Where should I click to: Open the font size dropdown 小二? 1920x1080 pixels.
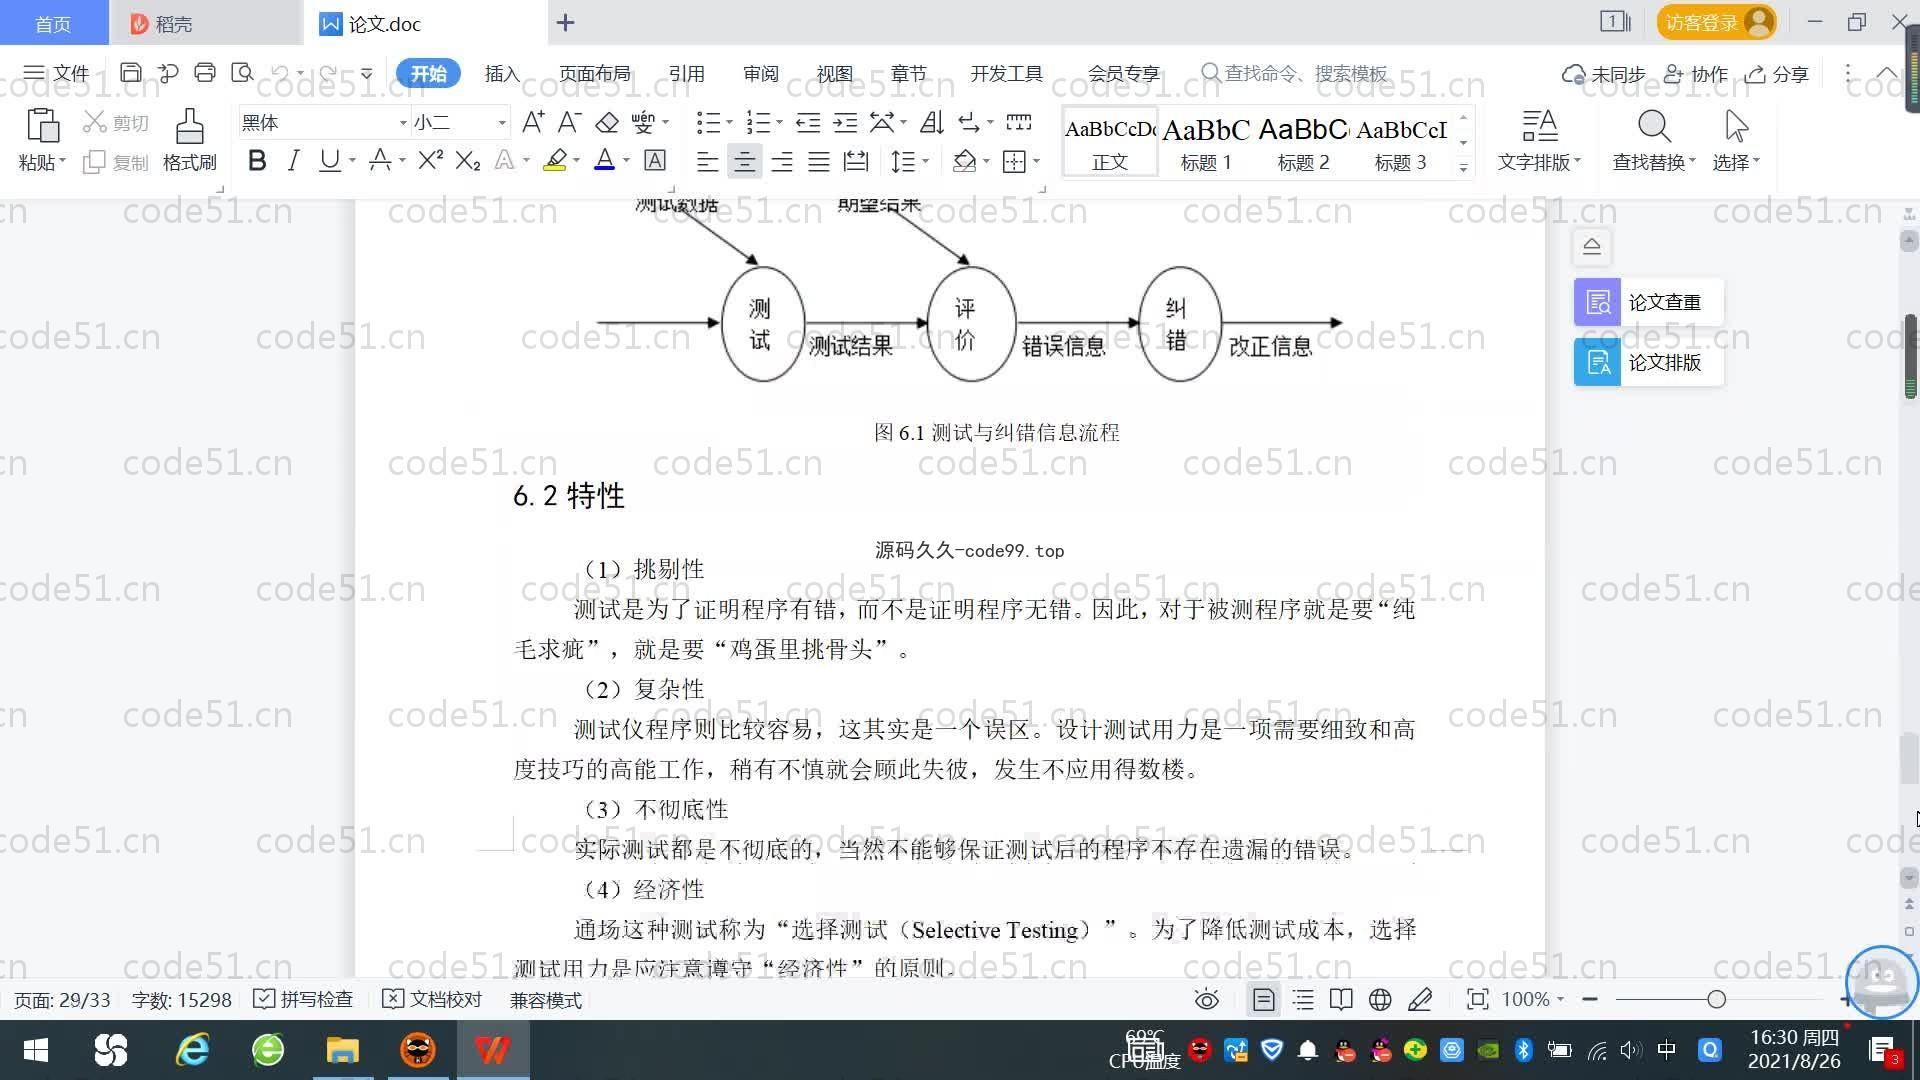tap(501, 122)
